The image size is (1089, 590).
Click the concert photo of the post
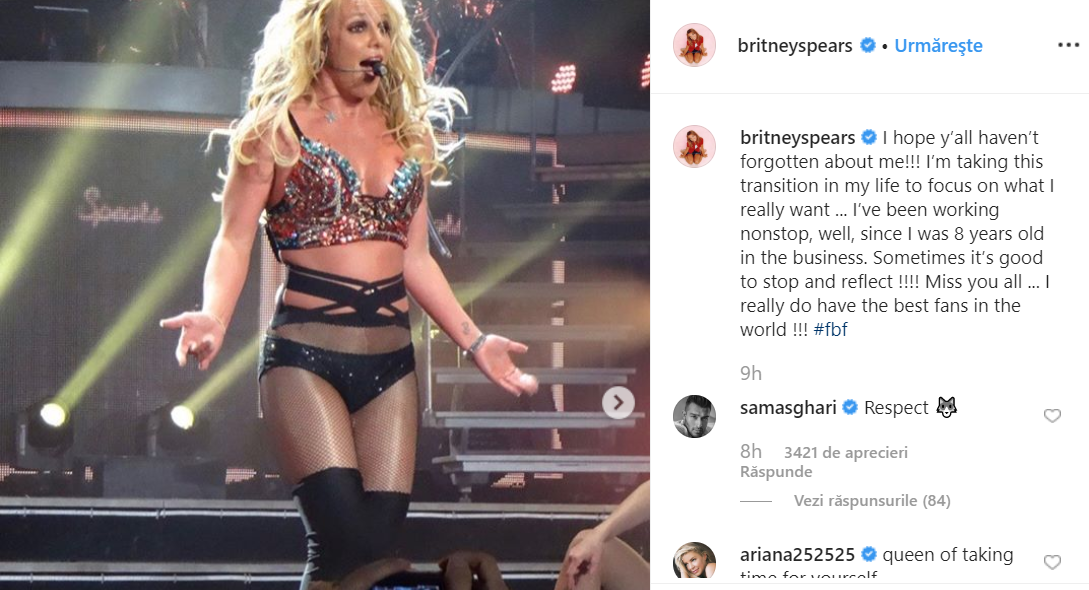click(325, 295)
